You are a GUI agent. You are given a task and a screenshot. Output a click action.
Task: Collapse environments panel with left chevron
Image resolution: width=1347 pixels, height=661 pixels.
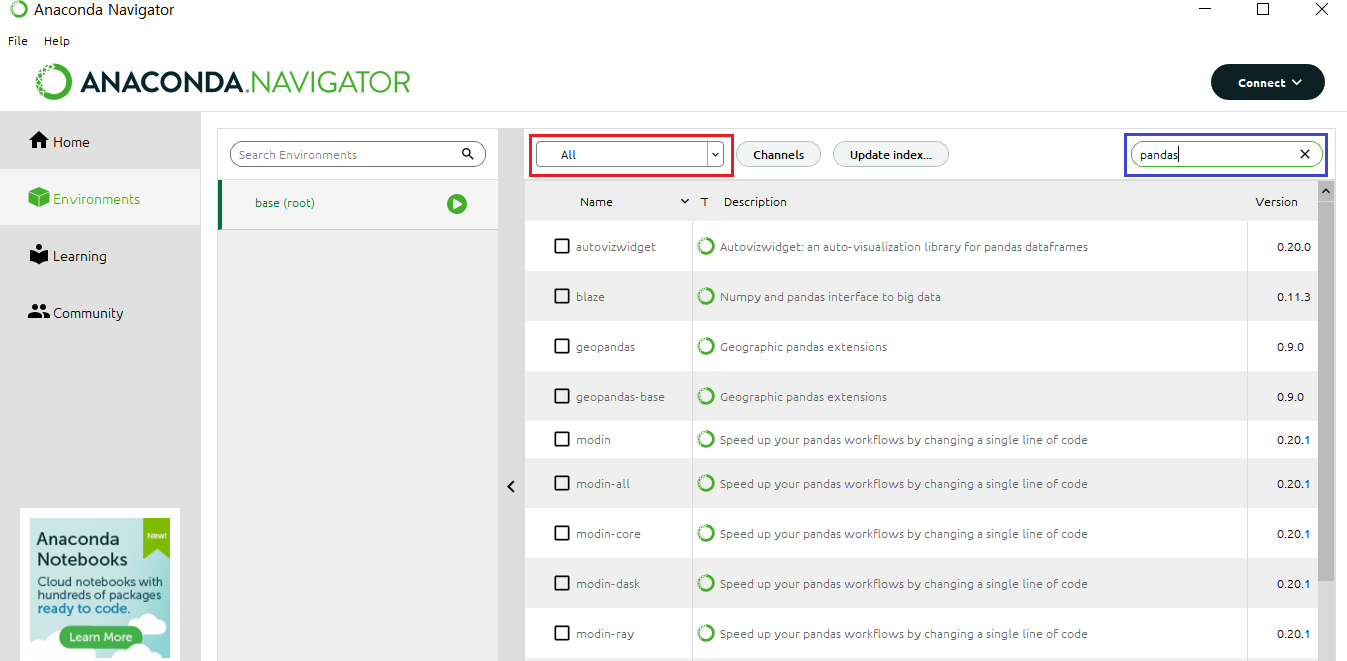(x=511, y=486)
